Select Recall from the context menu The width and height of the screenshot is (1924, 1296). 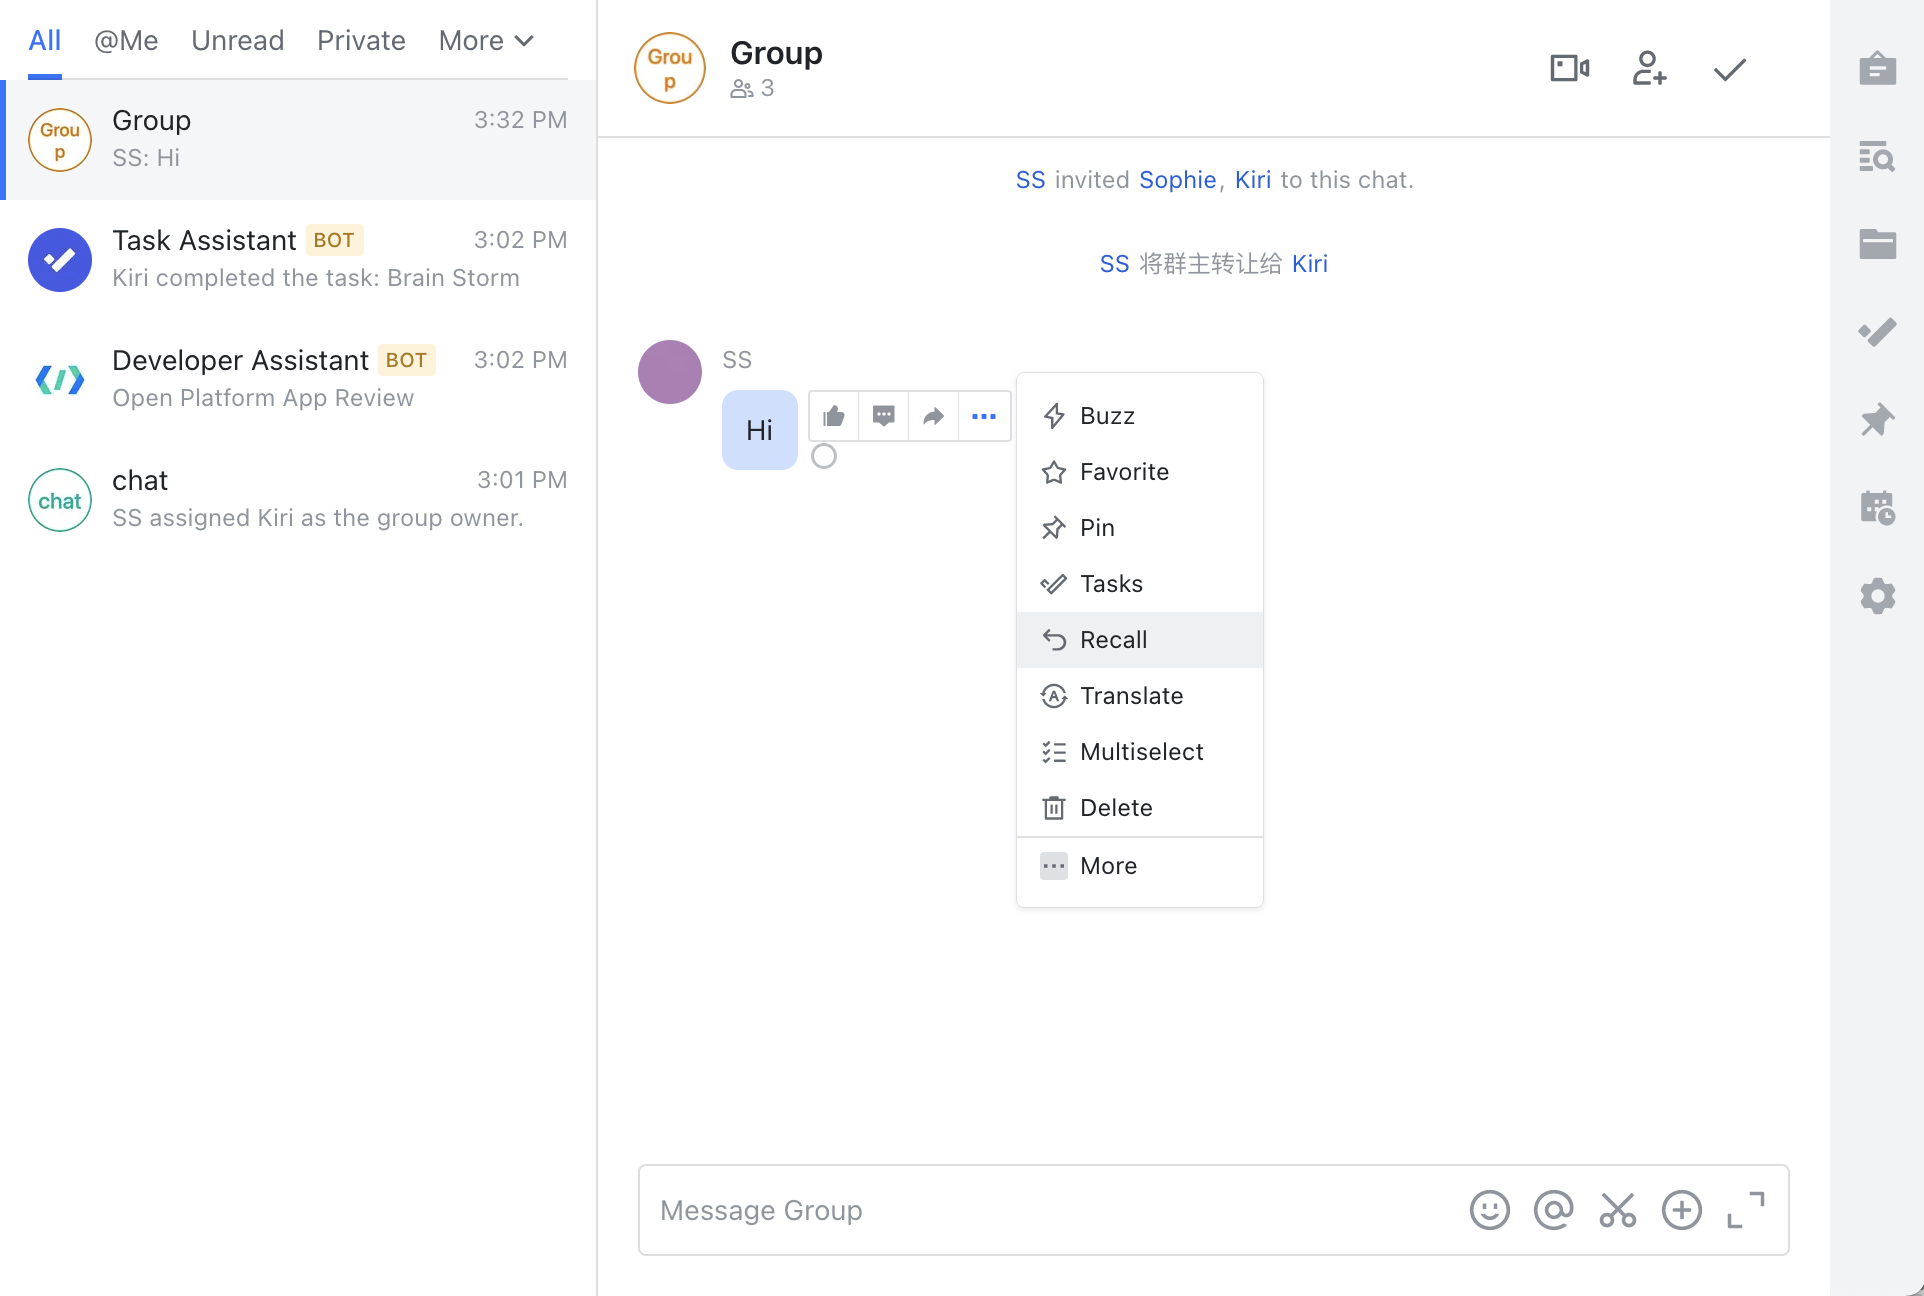[x=1113, y=640]
